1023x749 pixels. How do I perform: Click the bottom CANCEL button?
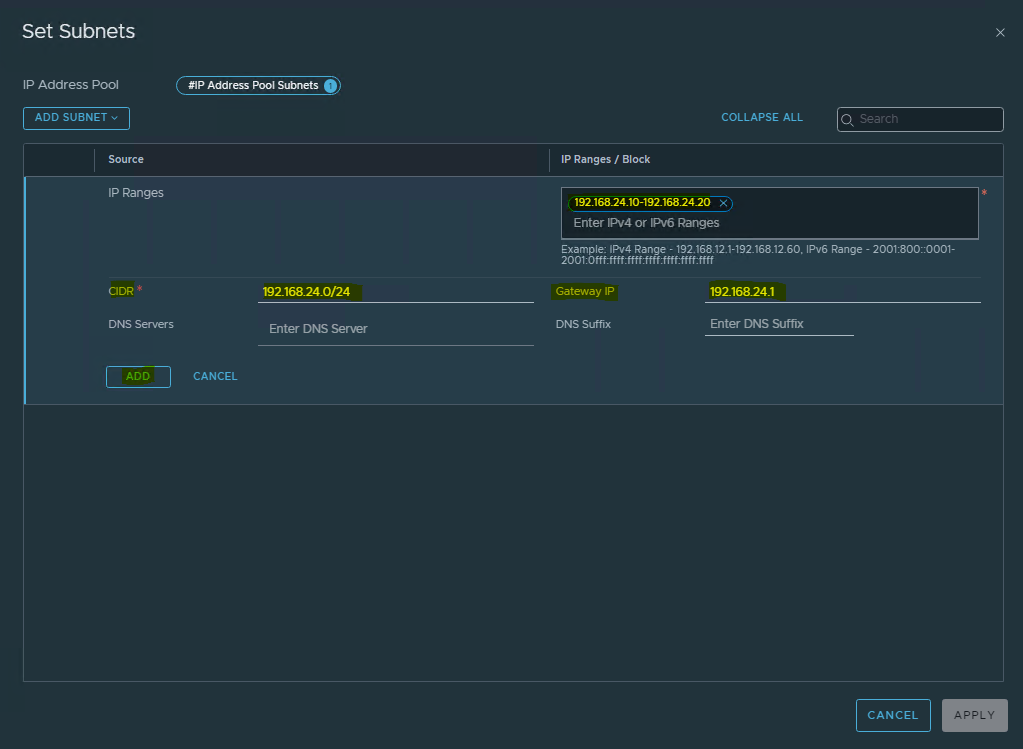892,715
